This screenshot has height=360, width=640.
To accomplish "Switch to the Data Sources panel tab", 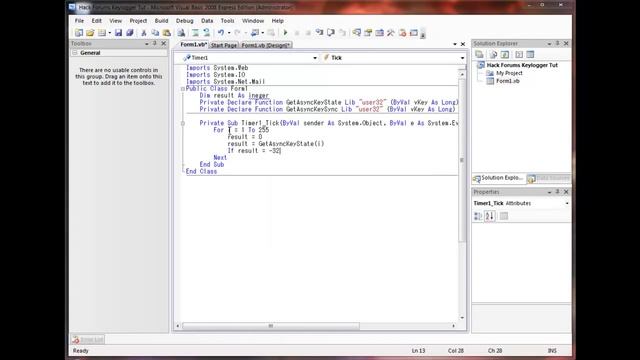I will (549, 178).
